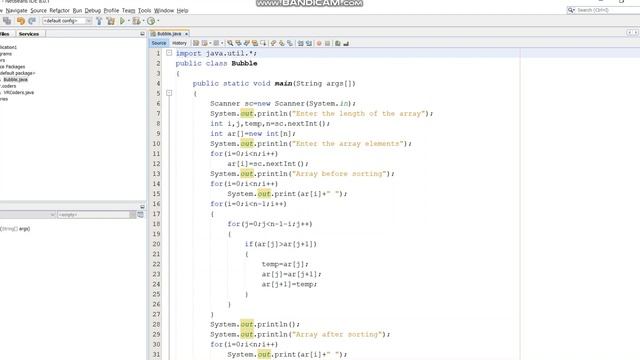Click the Clean and Build icon
Viewport: 640px width, 360px height.
(111, 21)
